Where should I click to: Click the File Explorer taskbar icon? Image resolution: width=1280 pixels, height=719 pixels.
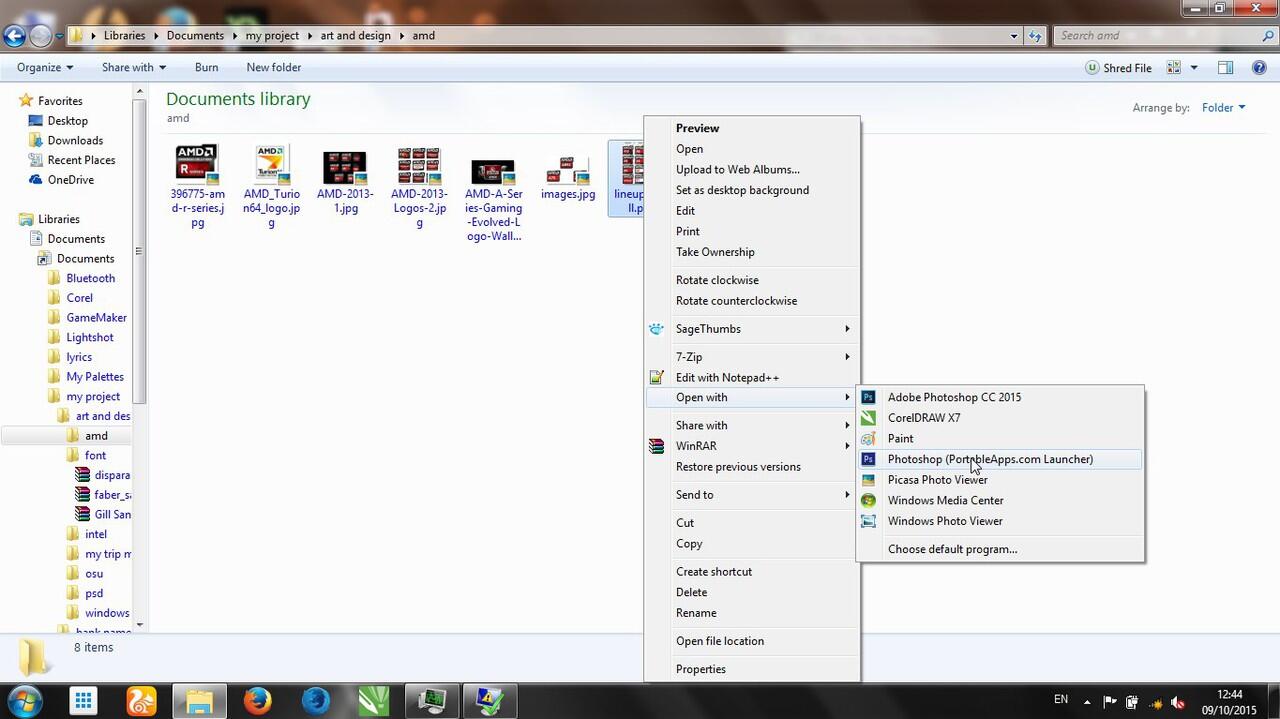tap(199, 700)
